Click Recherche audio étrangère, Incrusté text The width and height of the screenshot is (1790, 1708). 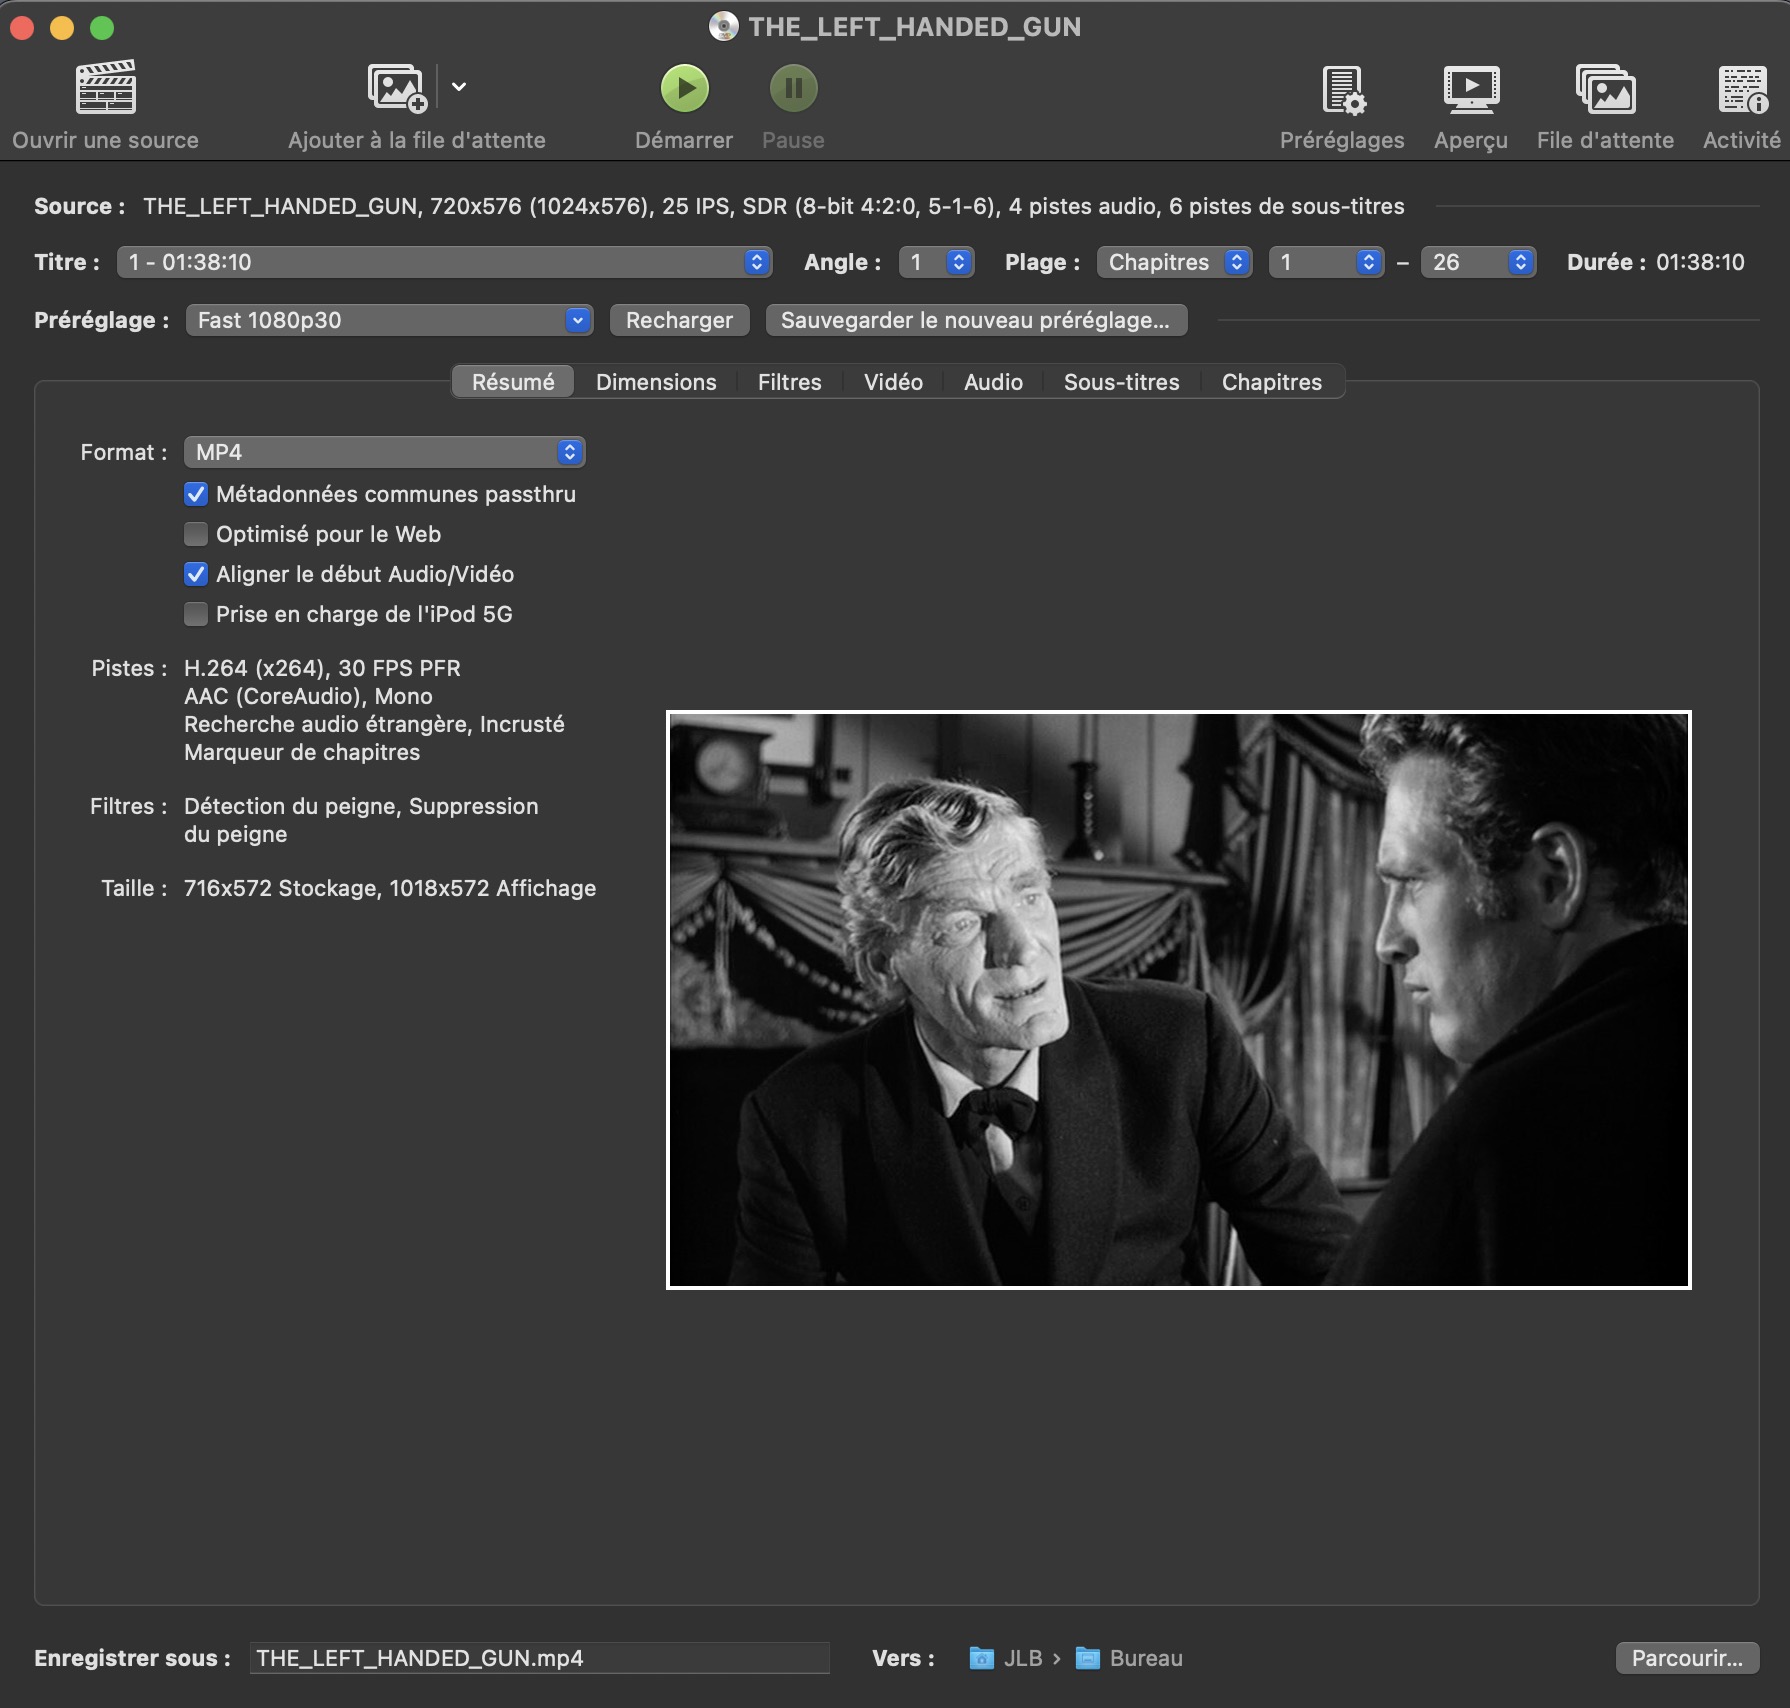(374, 724)
